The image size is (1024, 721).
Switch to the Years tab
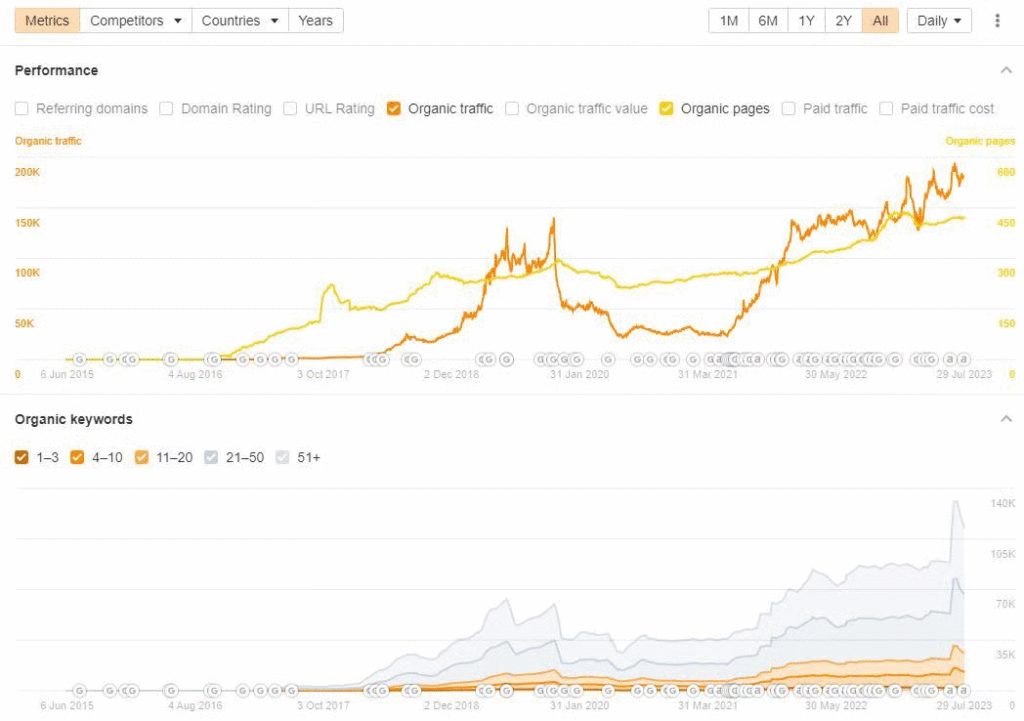pos(315,21)
